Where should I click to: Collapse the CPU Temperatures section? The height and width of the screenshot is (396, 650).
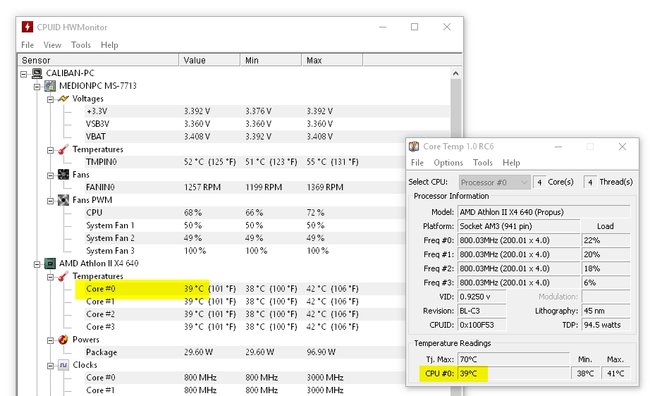[50, 277]
